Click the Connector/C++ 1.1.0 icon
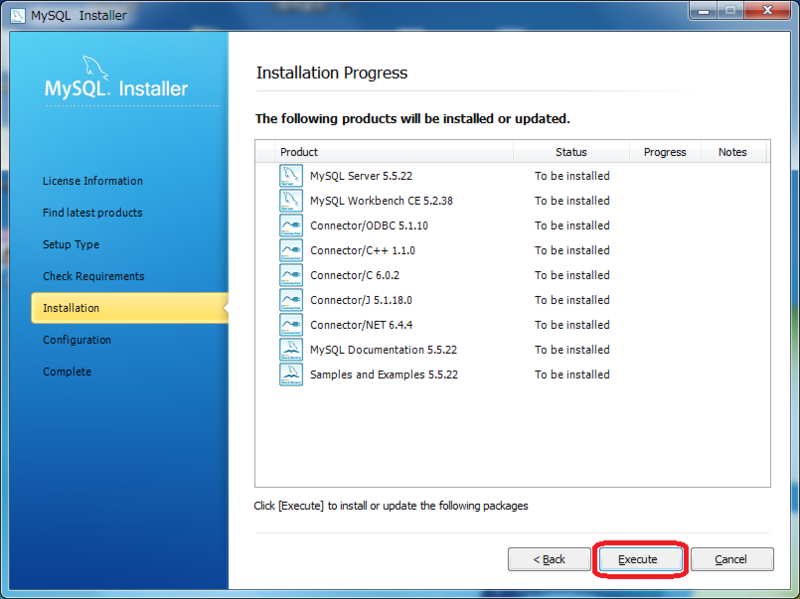This screenshot has height=599, width=800. 291,250
